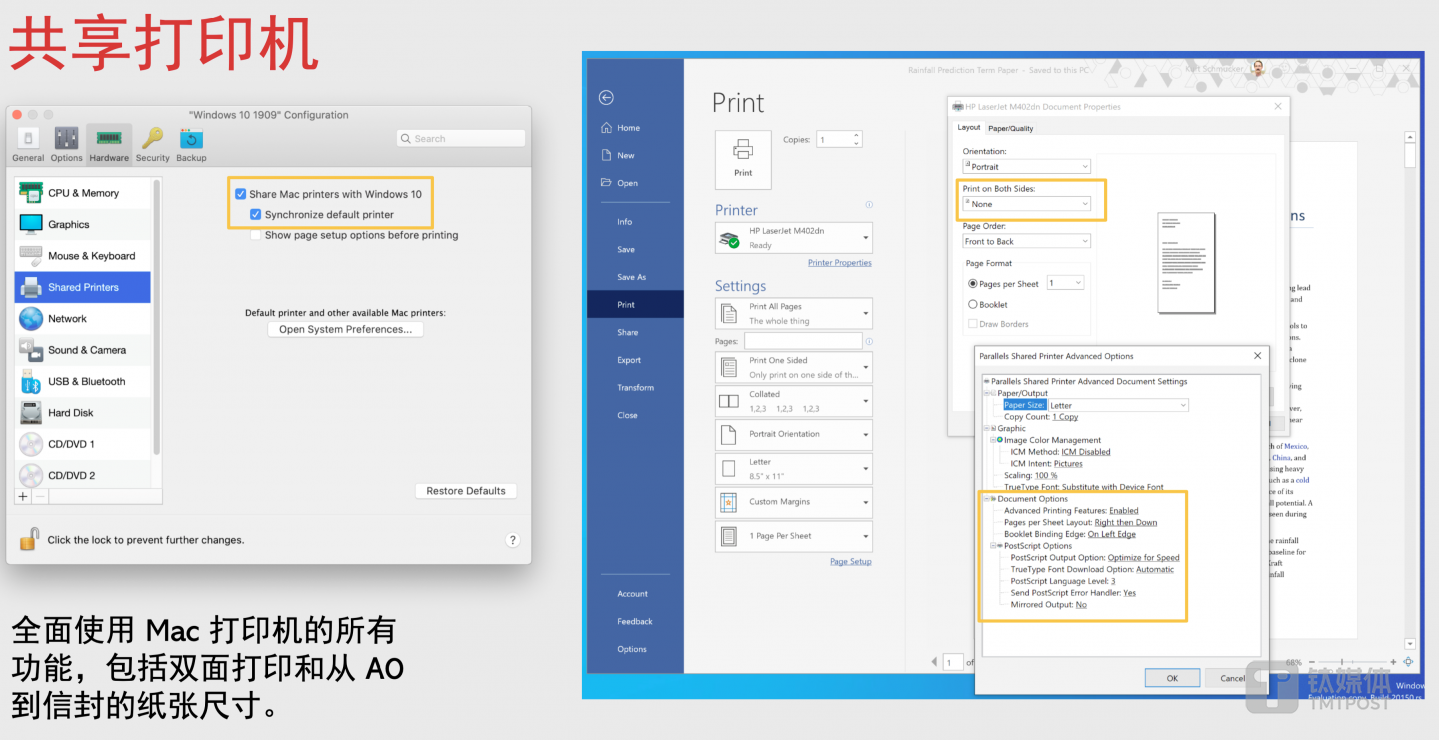Switch to the Security tab
Image resolution: width=1439 pixels, height=740 pixels.
[x=152, y=144]
